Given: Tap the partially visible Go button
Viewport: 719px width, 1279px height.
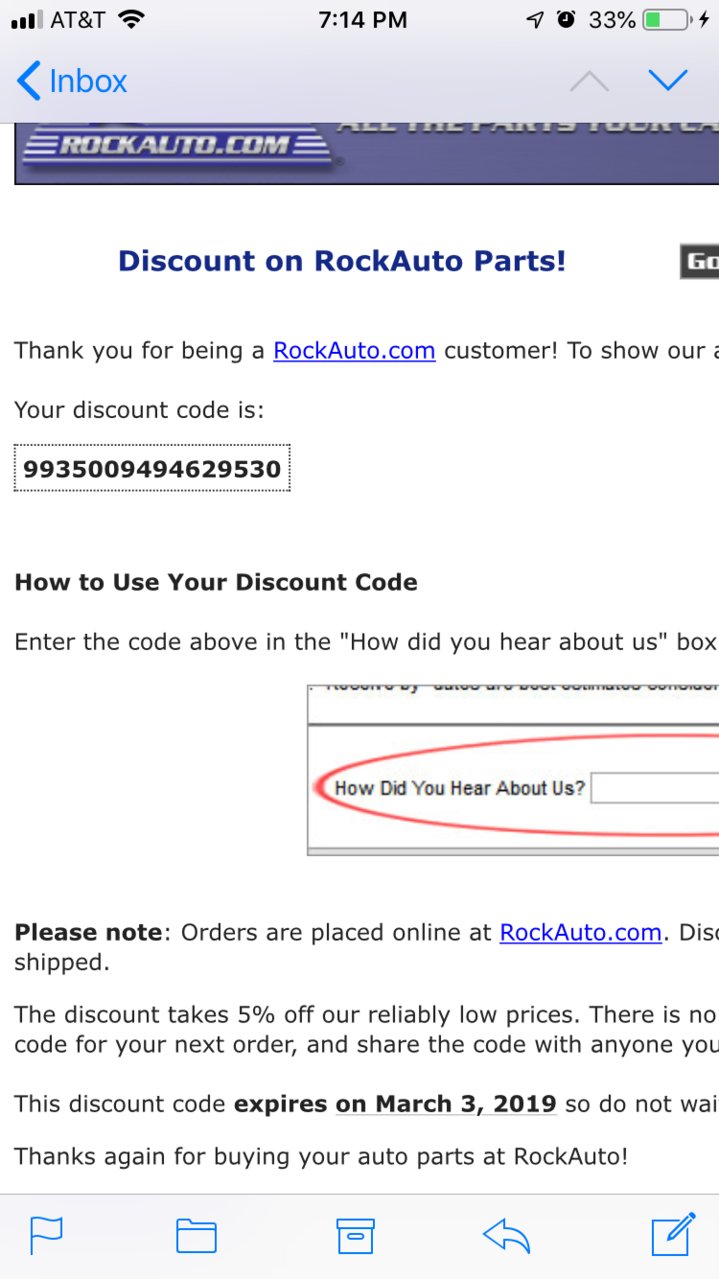Looking at the screenshot, I should pyautogui.click(x=700, y=262).
